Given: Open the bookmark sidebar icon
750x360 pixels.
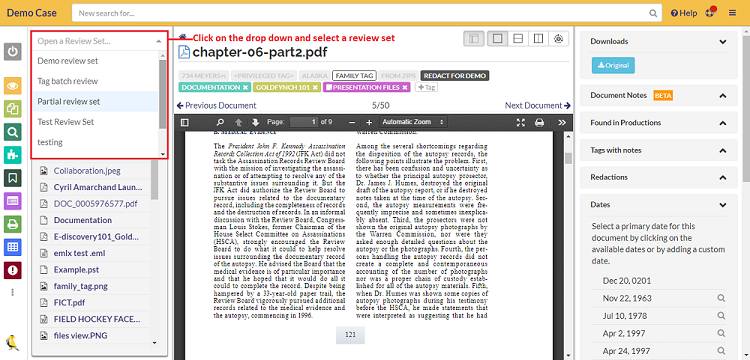Looking at the screenshot, I should pyautogui.click(x=13, y=178).
